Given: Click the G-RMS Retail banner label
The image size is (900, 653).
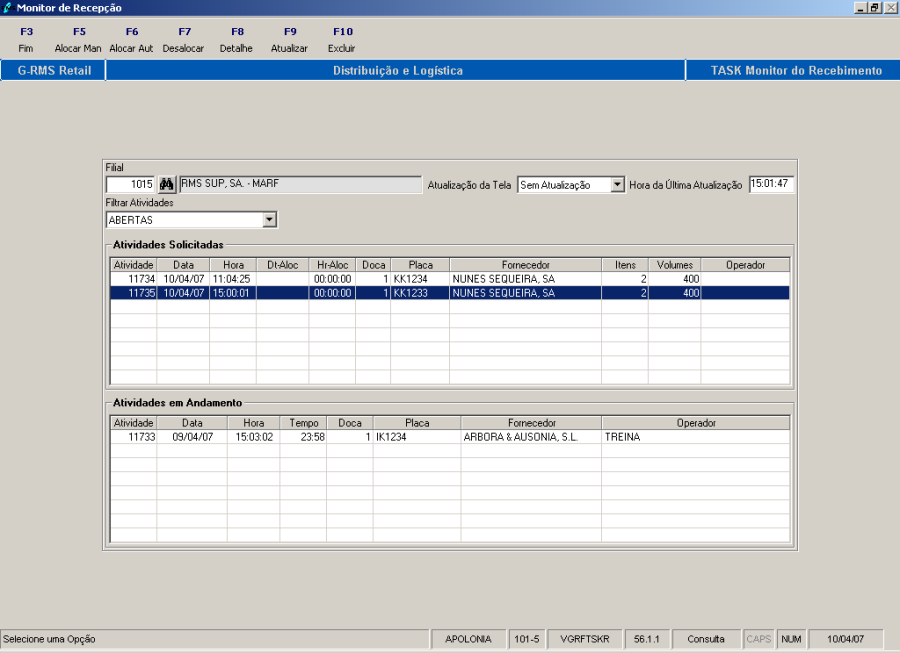Looking at the screenshot, I should click(x=55, y=71).
